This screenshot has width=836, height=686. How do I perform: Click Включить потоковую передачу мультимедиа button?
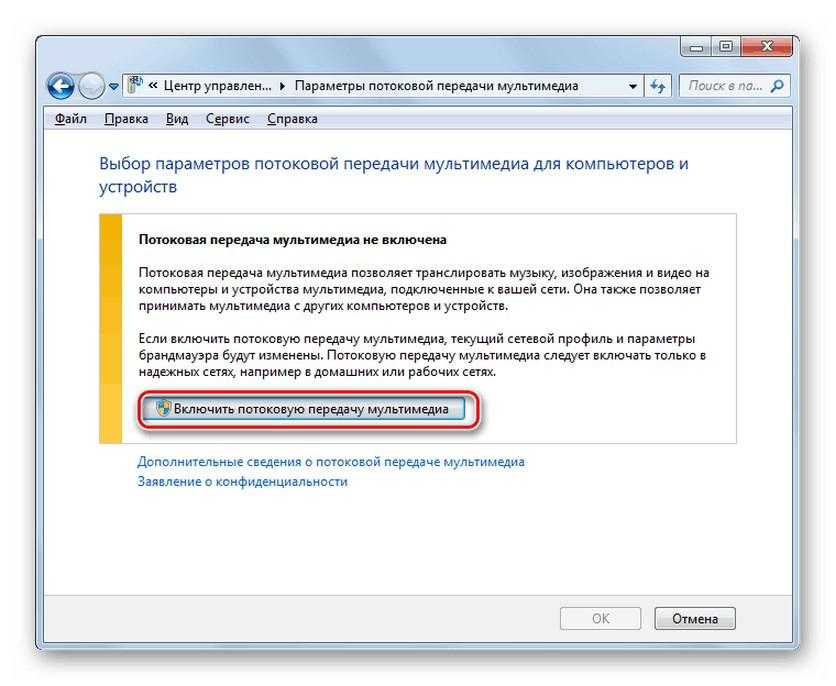304,409
